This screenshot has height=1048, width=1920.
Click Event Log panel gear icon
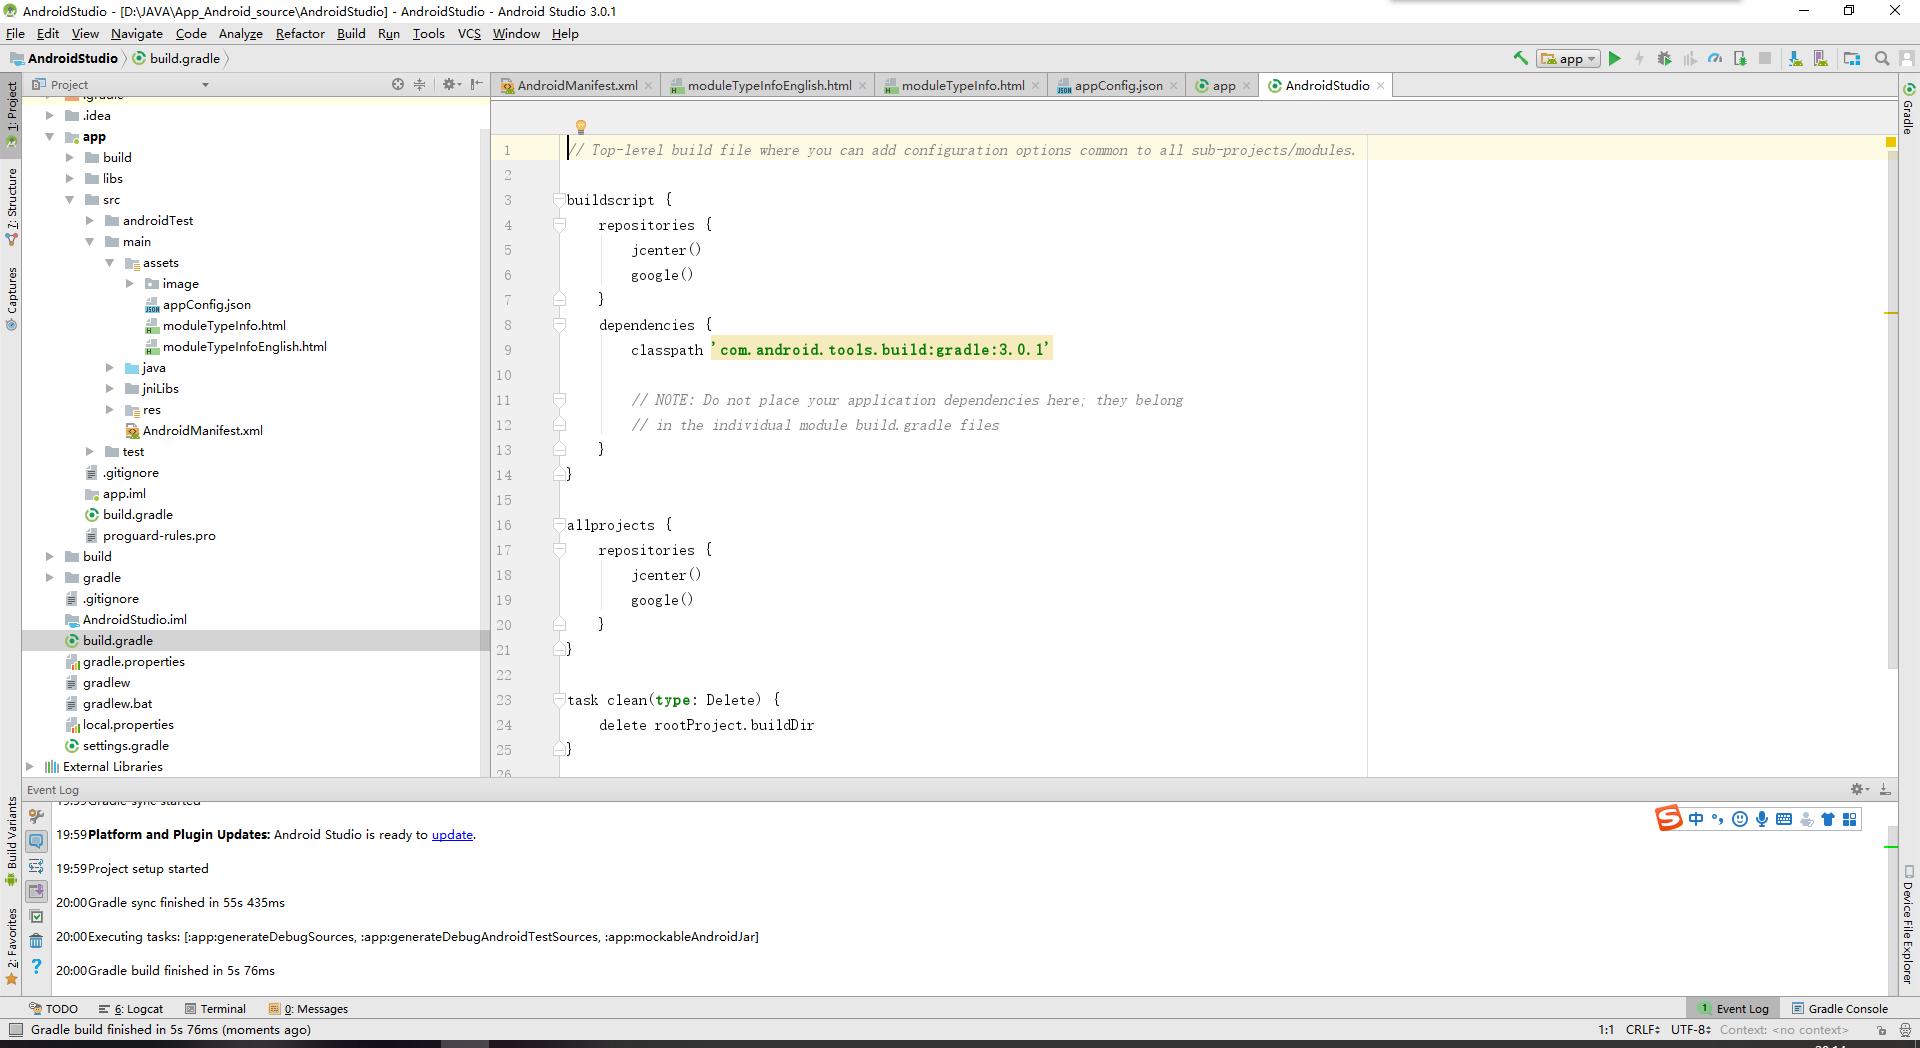coord(1858,789)
